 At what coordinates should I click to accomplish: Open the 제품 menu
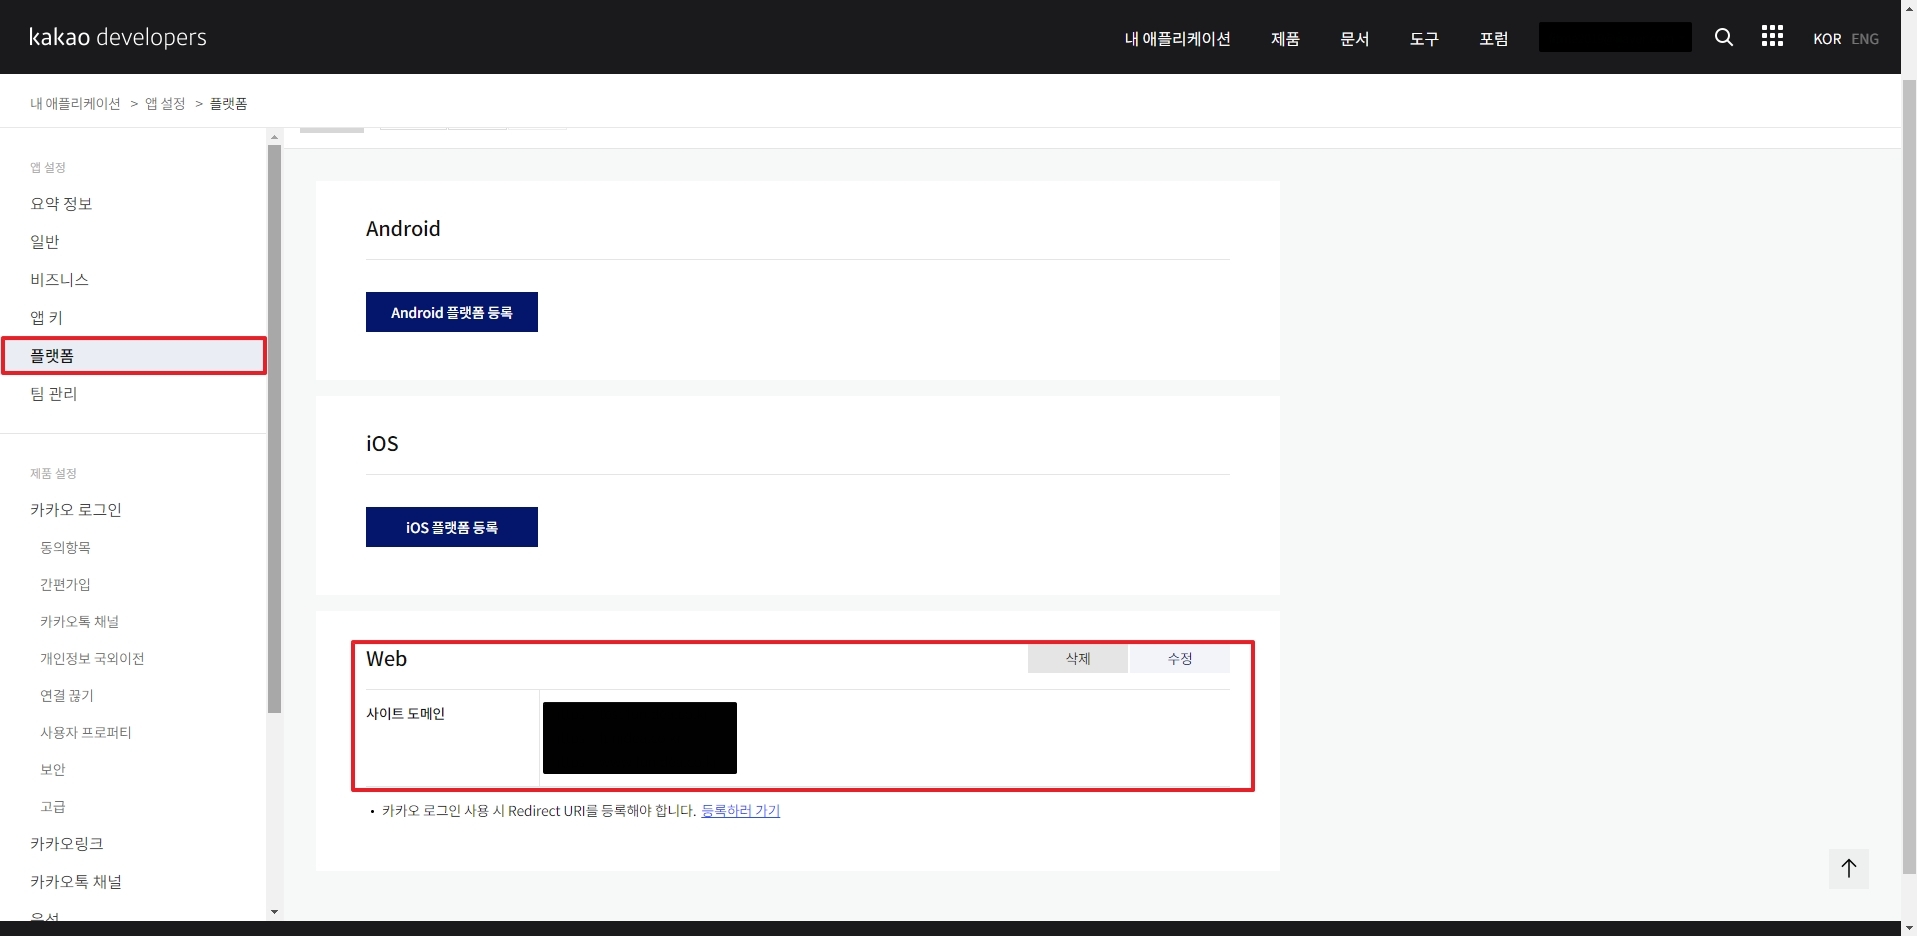1285,39
